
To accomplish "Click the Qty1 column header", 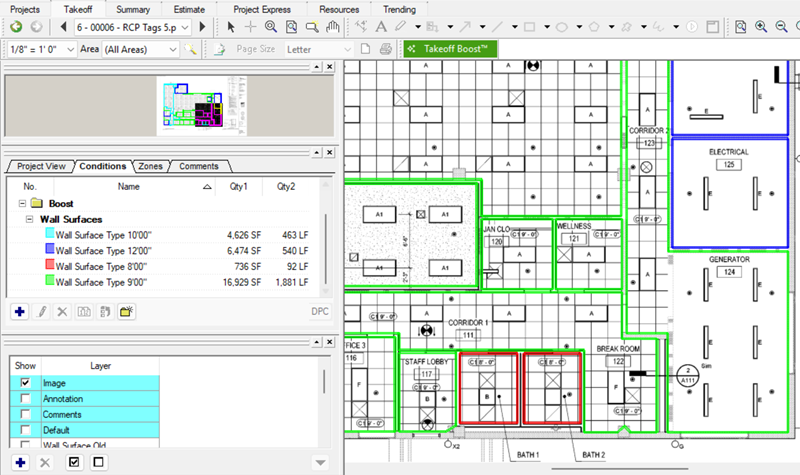I will 238,186.
